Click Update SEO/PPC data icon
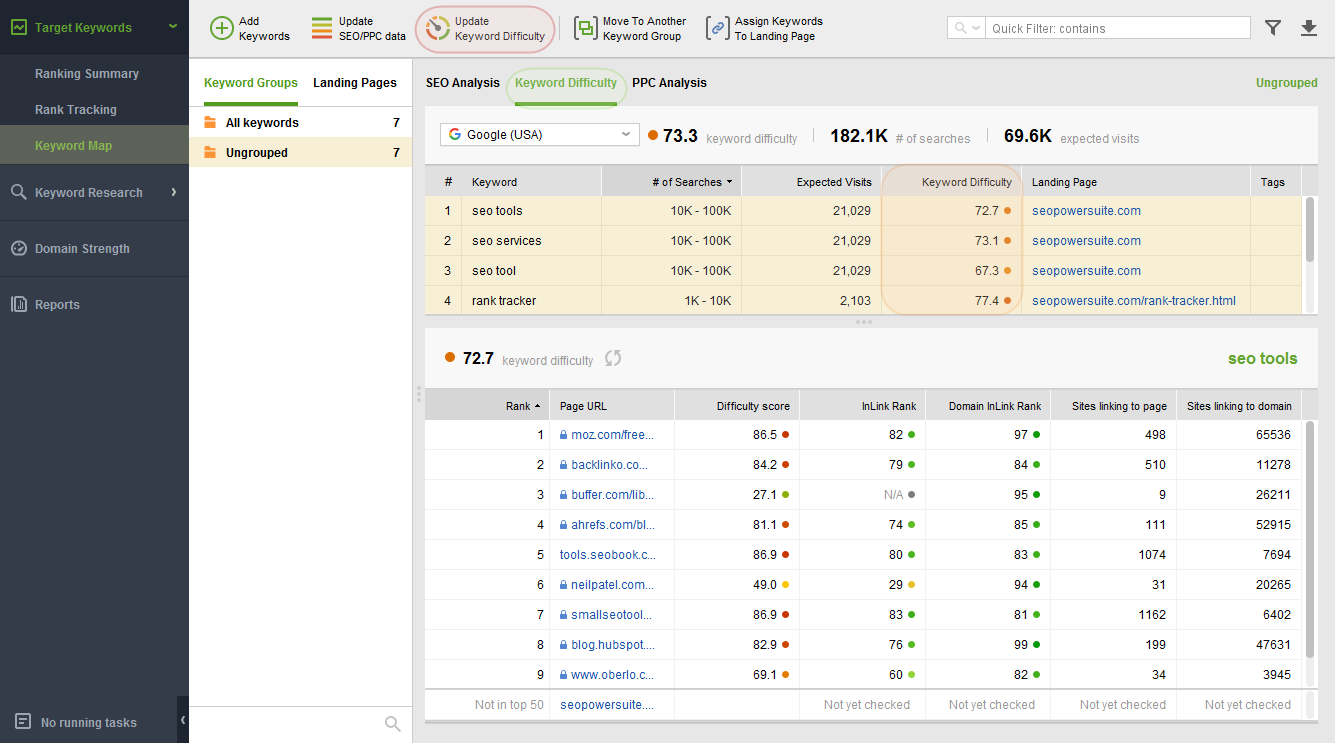 (322, 28)
